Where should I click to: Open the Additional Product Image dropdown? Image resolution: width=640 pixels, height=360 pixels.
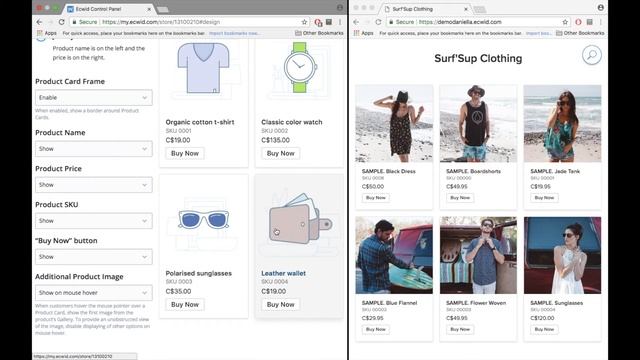(x=93, y=293)
